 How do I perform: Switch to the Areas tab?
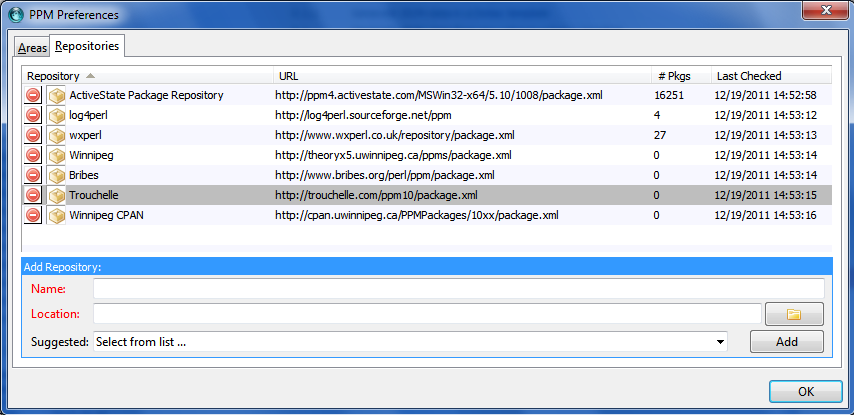(32, 47)
